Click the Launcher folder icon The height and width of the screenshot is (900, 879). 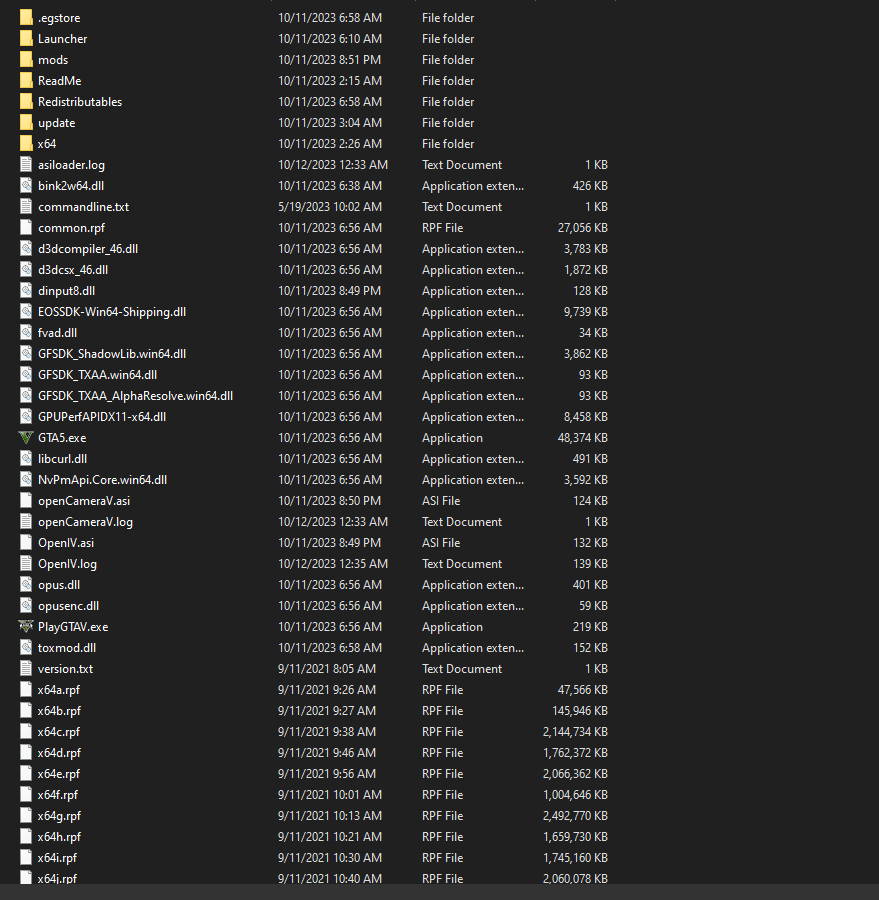[x=26, y=39]
